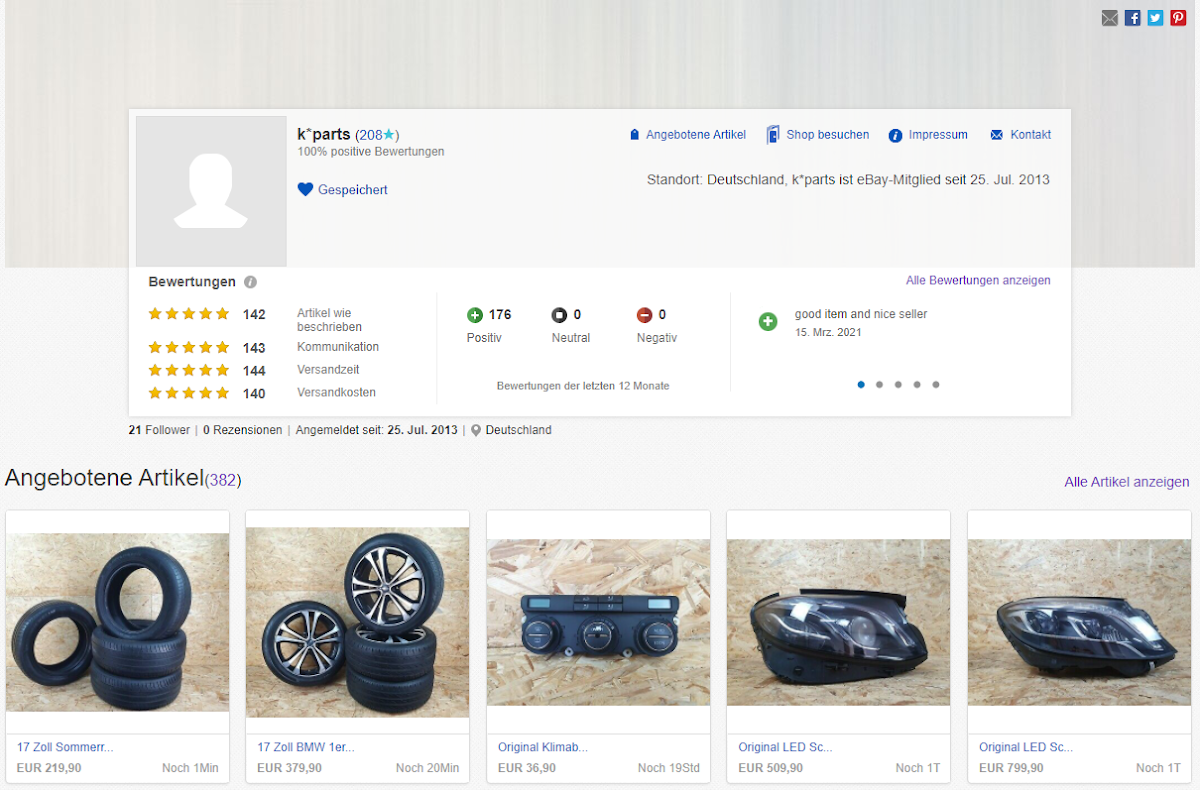Open the 17 Zoll BMW 1er wheels image
The image size is (1200, 790).
(x=358, y=622)
